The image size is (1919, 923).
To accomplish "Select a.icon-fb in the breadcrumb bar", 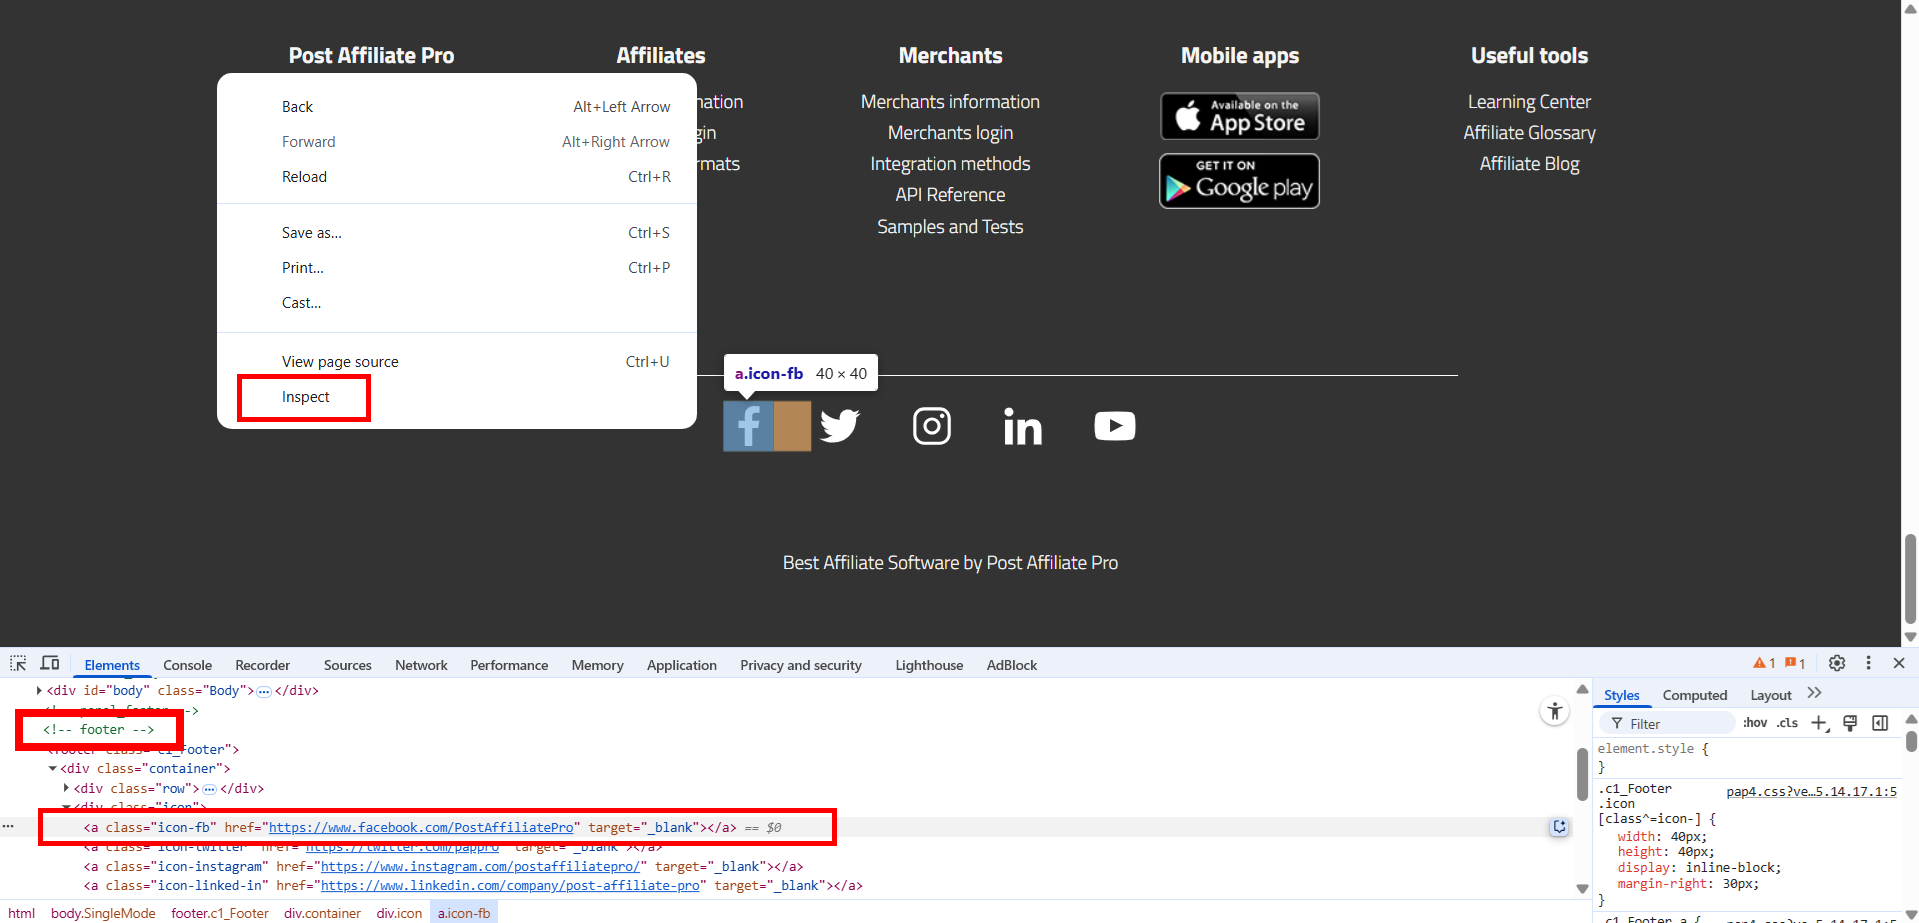I will pyautogui.click(x=464, y=913).
